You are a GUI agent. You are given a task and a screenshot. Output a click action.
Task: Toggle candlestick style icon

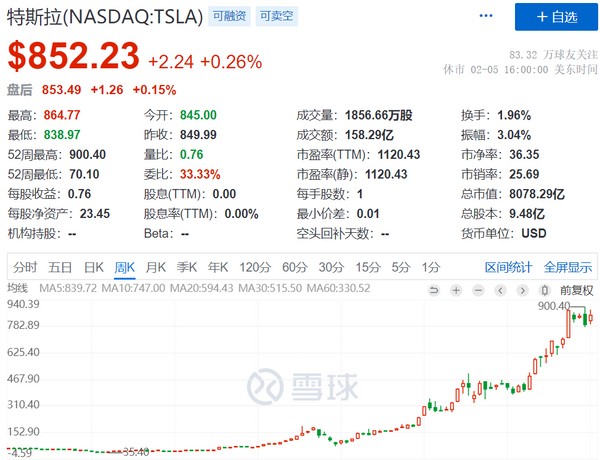(x=545, y=290)
